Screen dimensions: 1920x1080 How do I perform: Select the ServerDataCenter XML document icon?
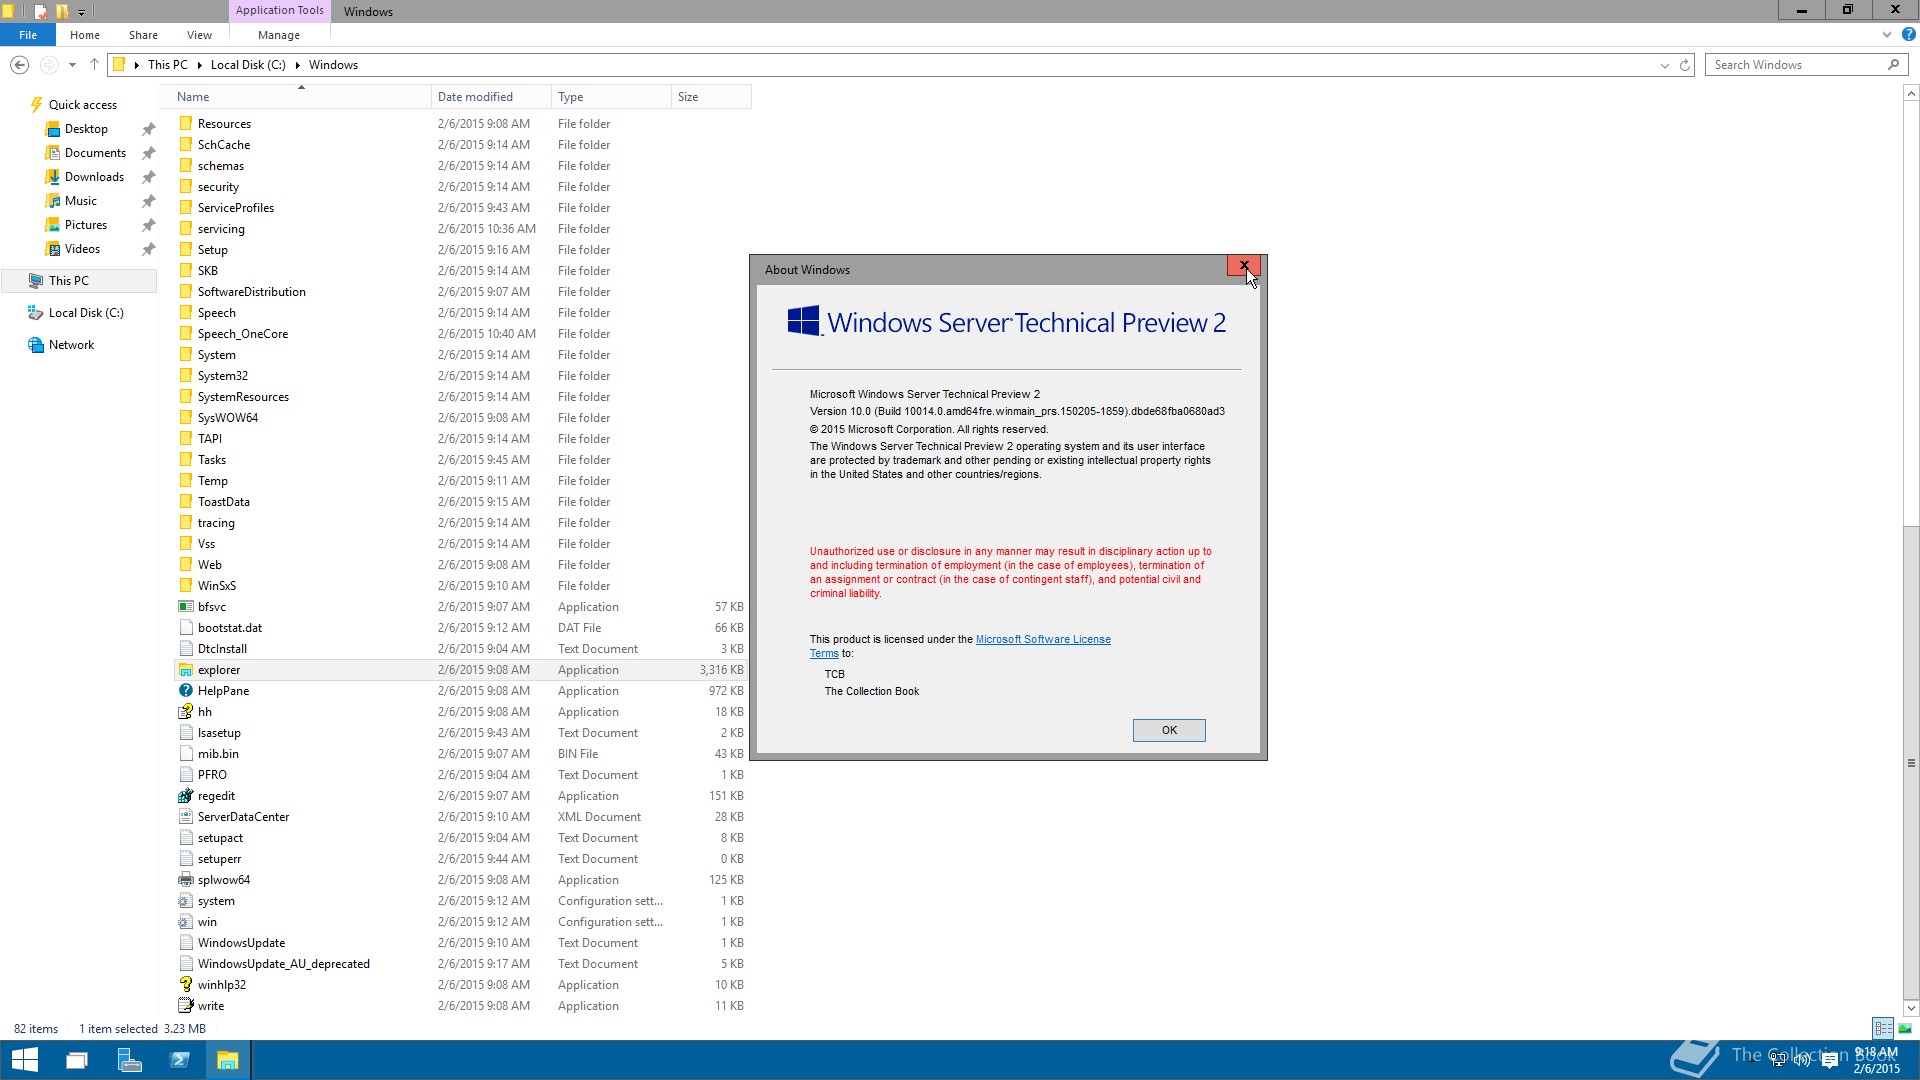[186, 817]
